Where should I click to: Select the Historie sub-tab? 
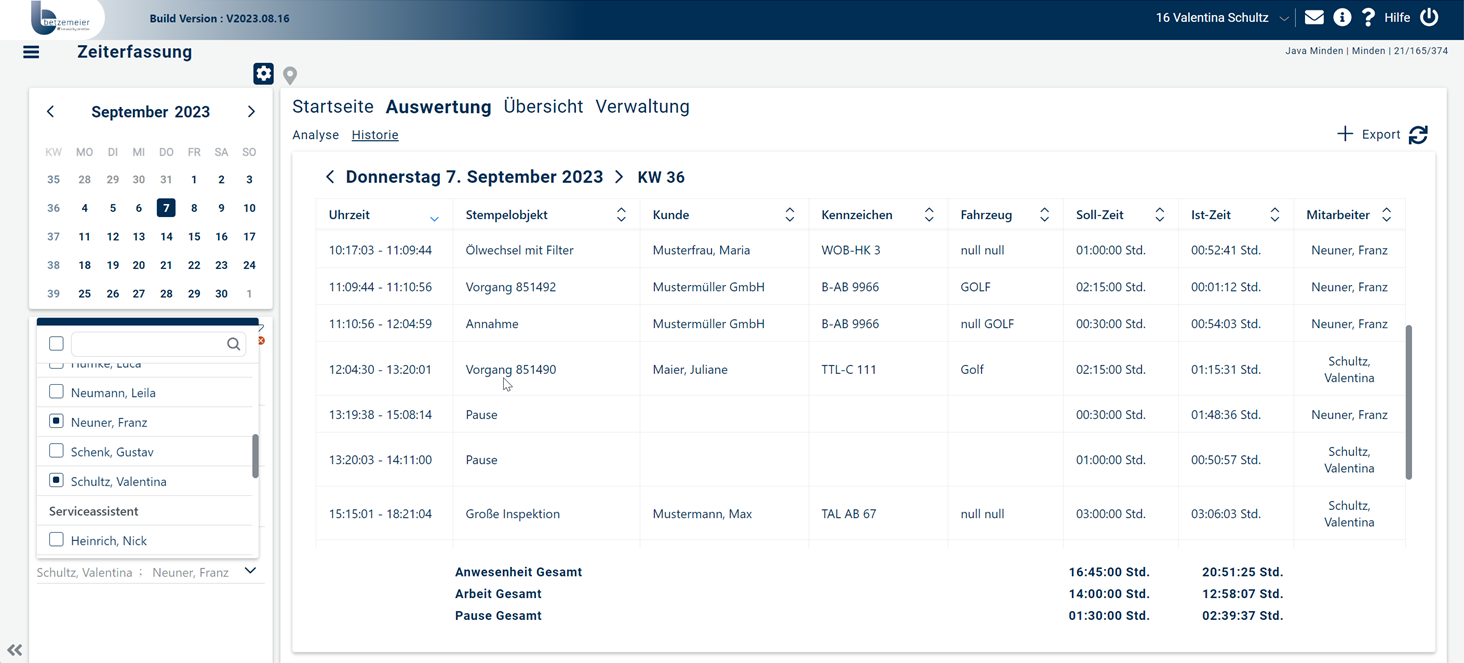[x=375, y=135]
